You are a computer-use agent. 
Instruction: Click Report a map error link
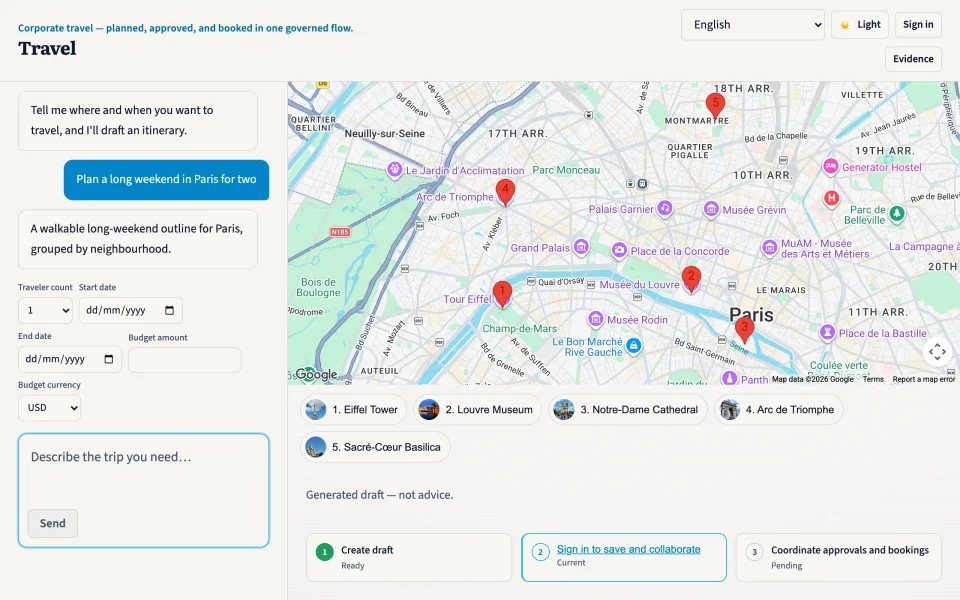pos(923,380)
